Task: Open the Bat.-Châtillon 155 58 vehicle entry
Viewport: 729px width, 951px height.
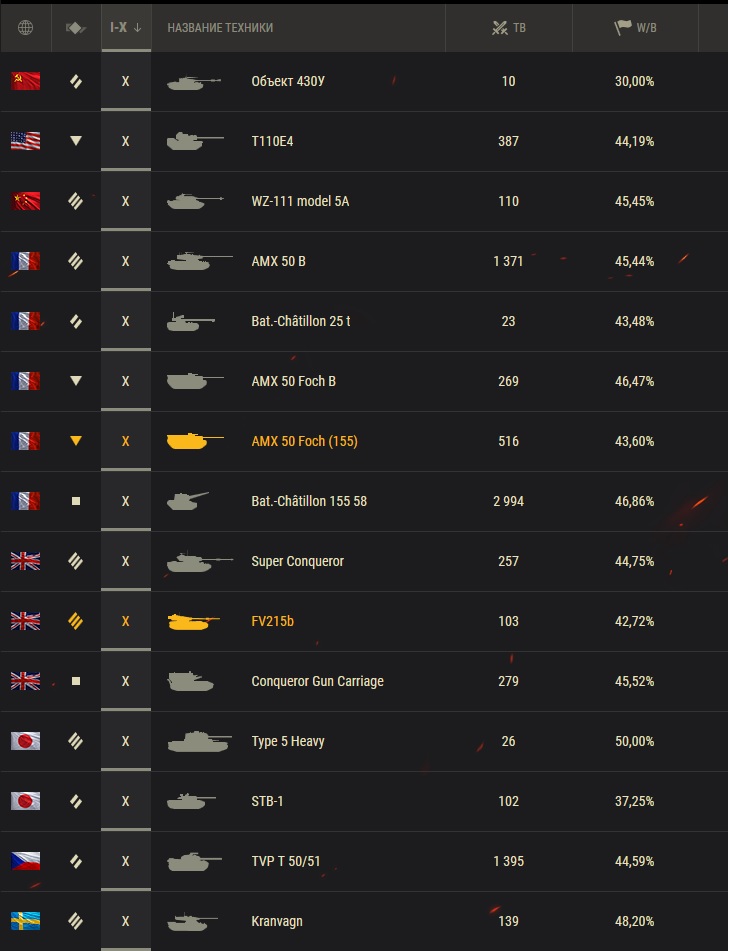Action: coord(309,501)
